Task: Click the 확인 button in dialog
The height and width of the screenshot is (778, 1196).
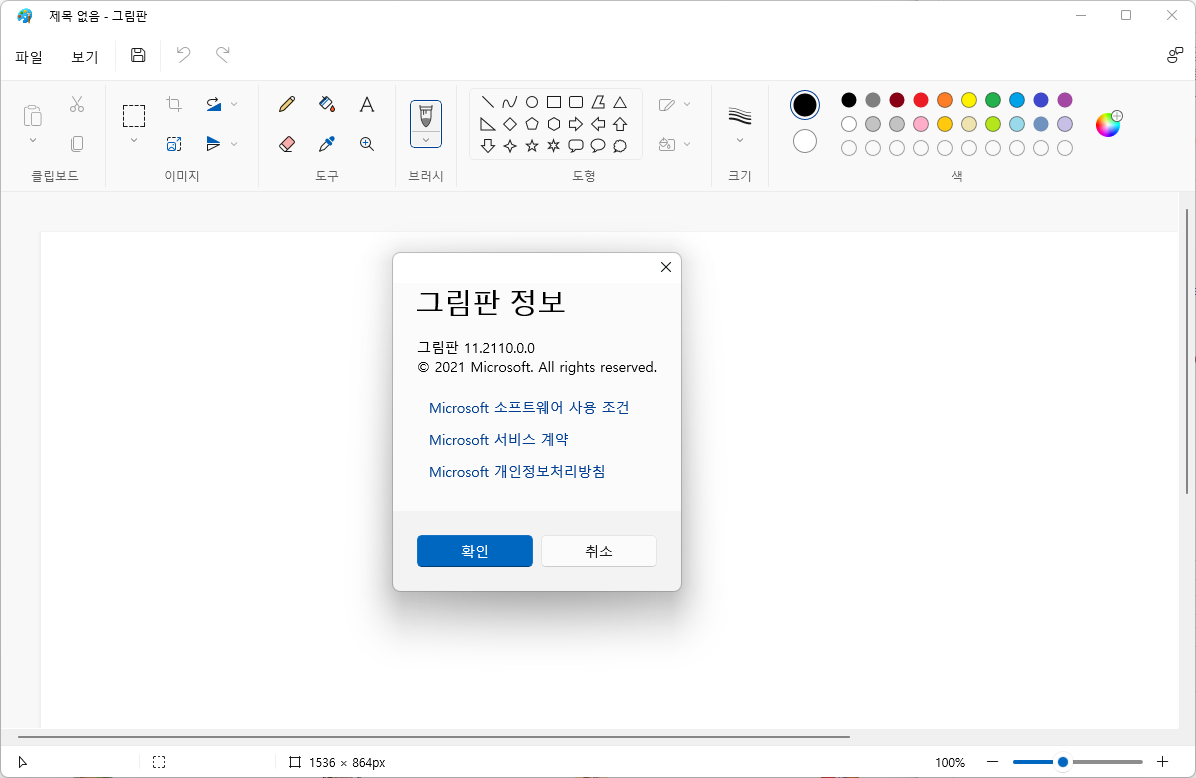Action: tap(474, 551)
